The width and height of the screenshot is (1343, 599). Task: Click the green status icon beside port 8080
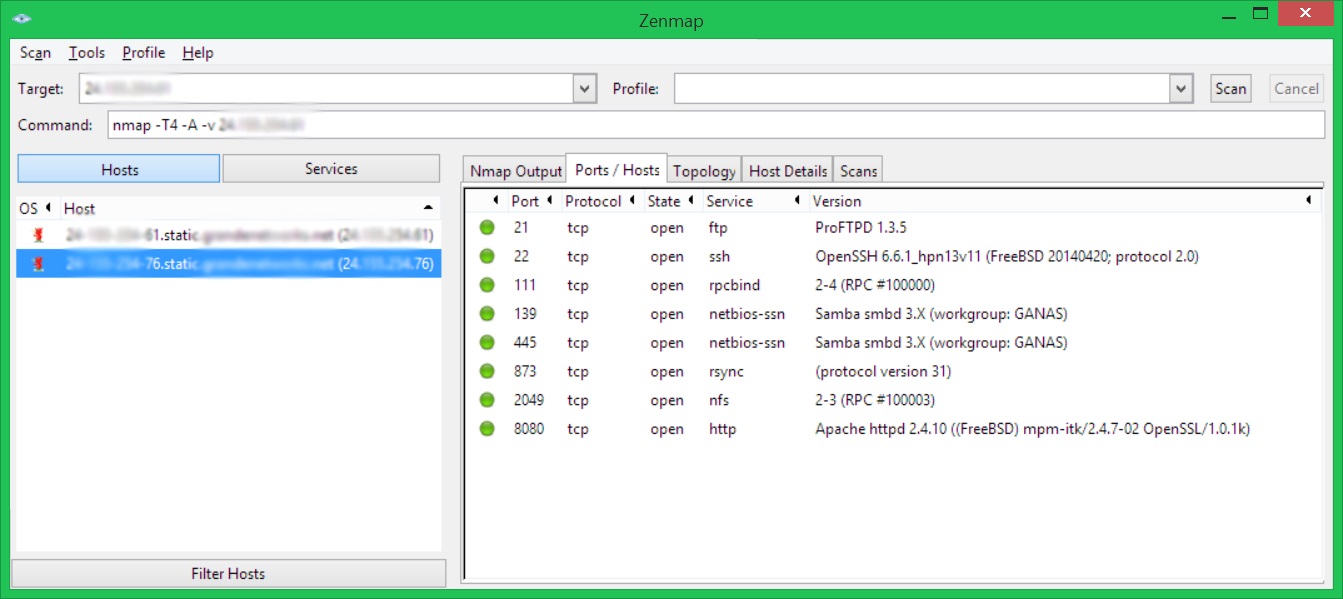(x=487, y=429)
